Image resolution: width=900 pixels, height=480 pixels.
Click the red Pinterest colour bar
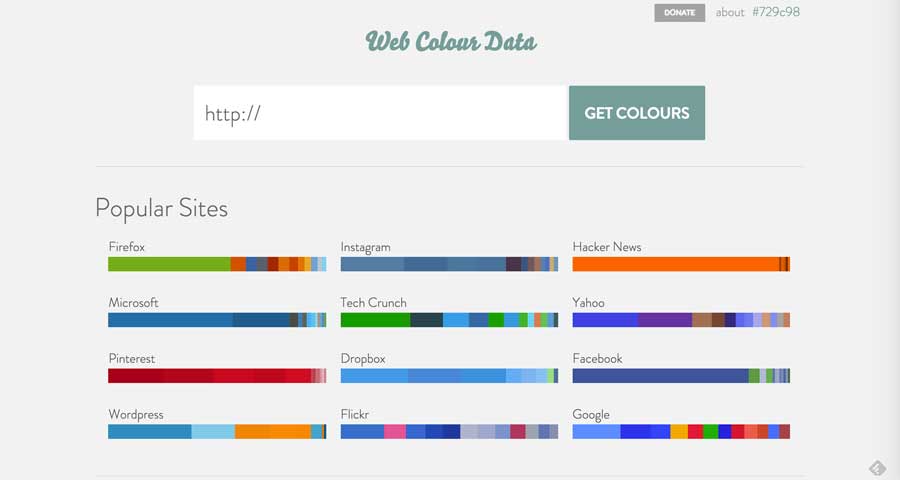(217, 376)
